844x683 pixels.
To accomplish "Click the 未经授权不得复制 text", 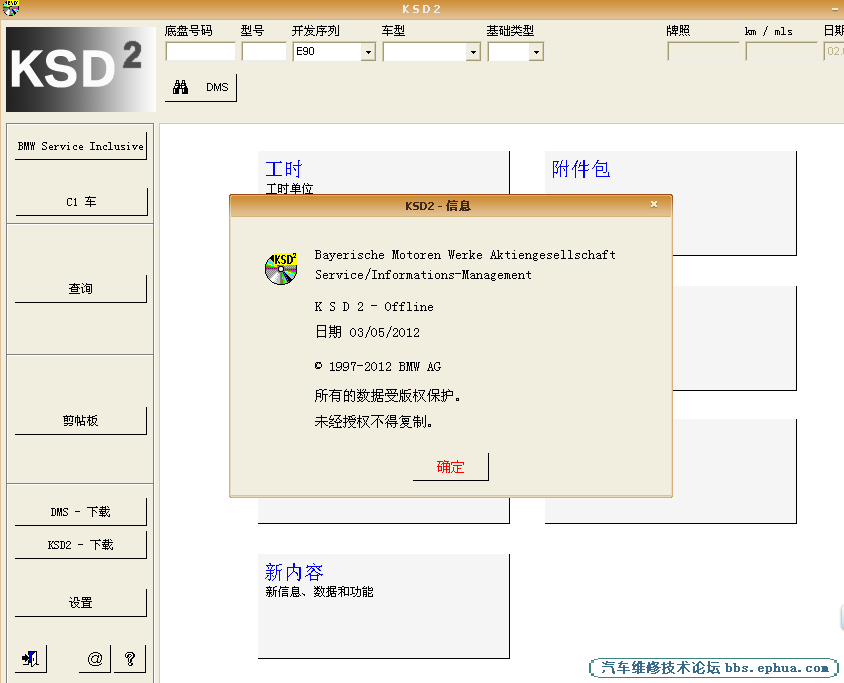I will tap(374, 421).
